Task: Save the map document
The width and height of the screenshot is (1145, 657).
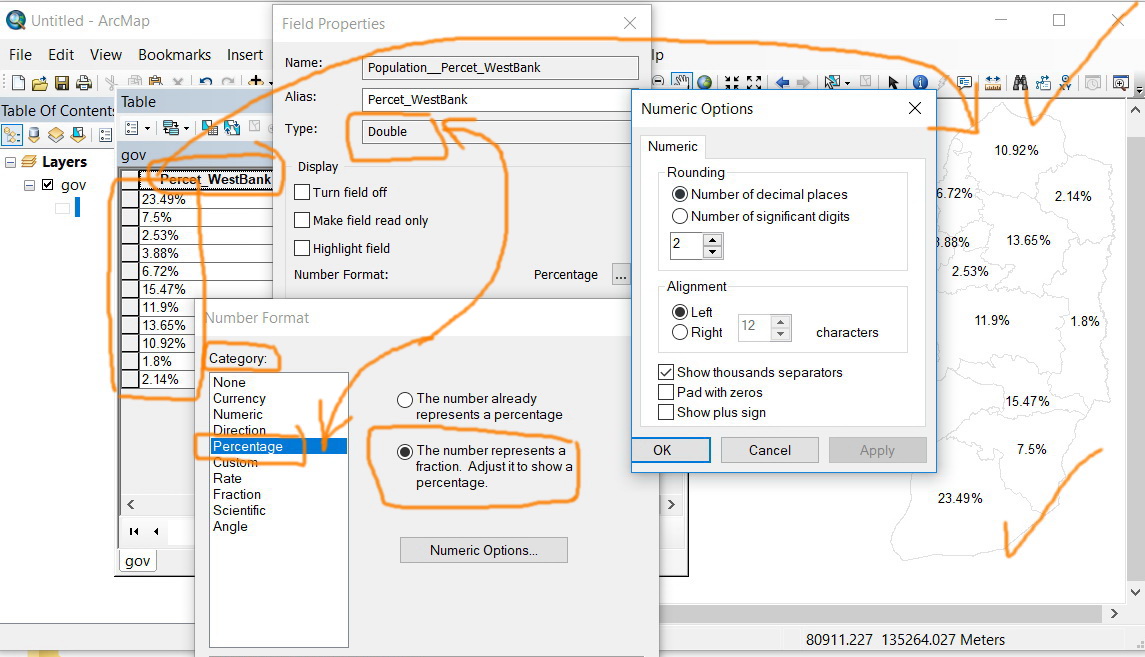Action: 62,82
